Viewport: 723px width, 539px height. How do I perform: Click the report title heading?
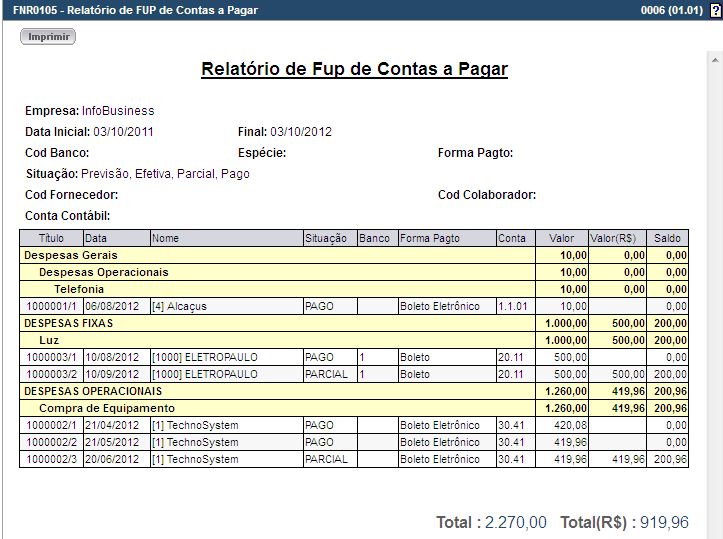coord(354,69)
